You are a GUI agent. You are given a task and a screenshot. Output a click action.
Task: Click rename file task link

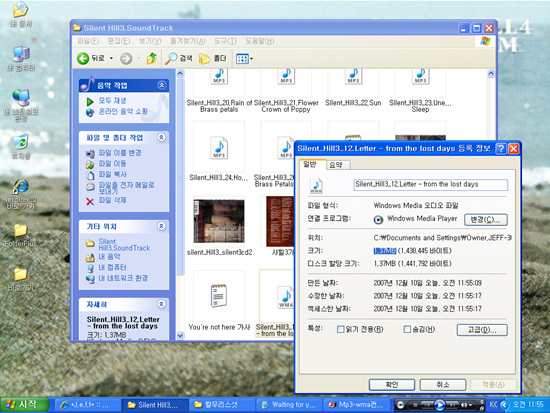pyautogui.click(x=120, y=153)
